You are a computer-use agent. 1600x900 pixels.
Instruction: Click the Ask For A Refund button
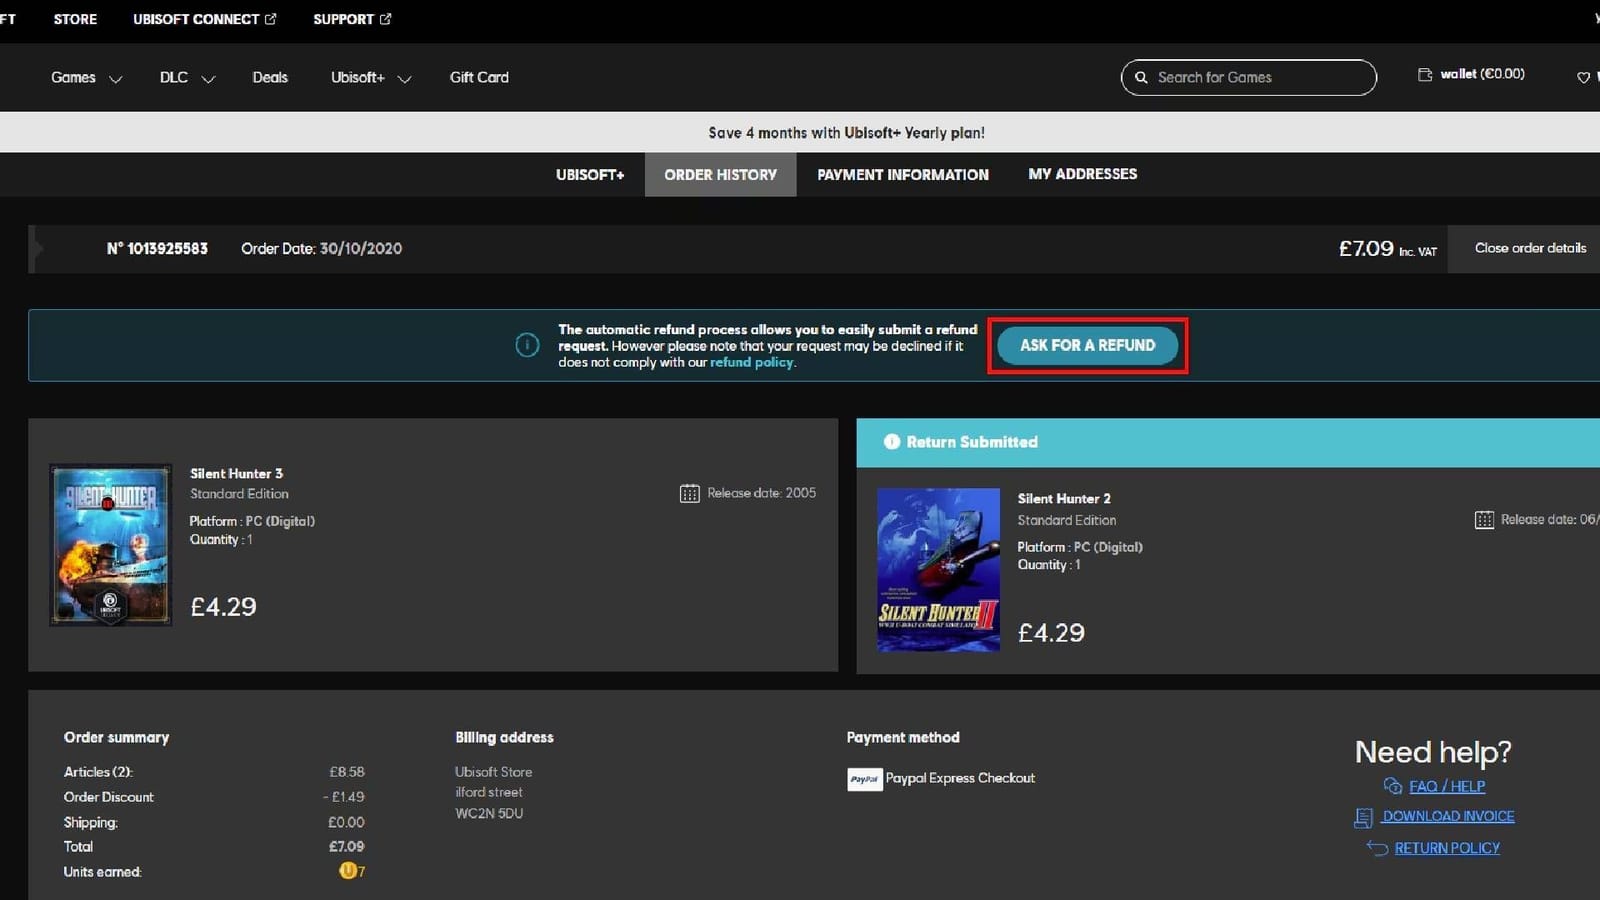[x=1086, y=344]
